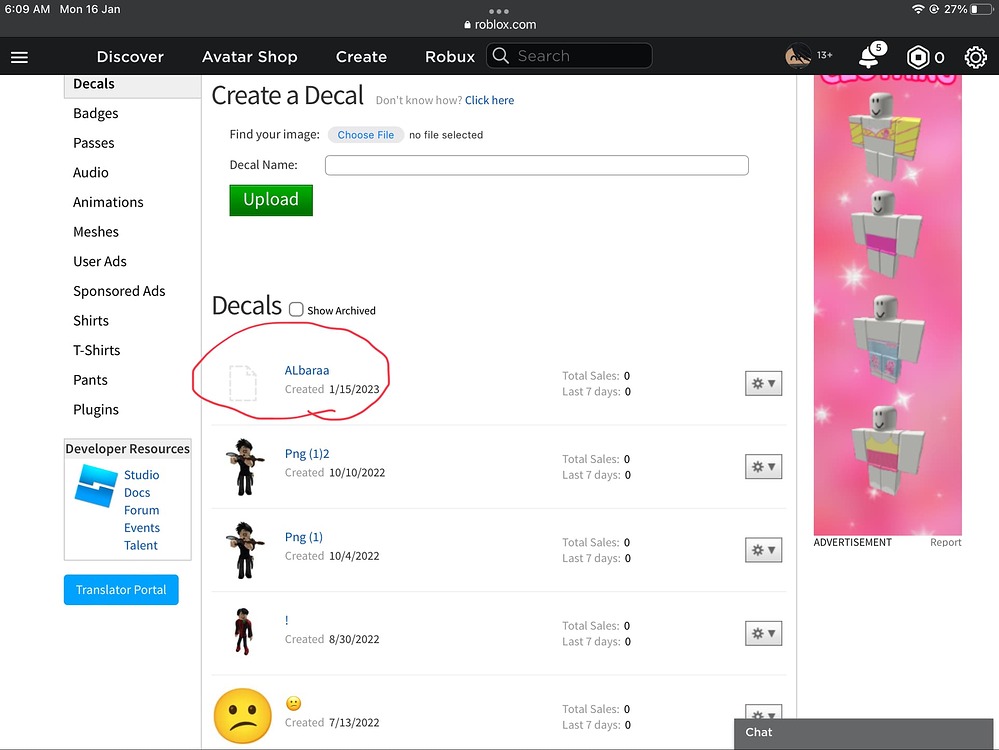The height and width of the screenshot is (750, 999).
Task: Click the Translator Portal button
Action: [121, 589]
